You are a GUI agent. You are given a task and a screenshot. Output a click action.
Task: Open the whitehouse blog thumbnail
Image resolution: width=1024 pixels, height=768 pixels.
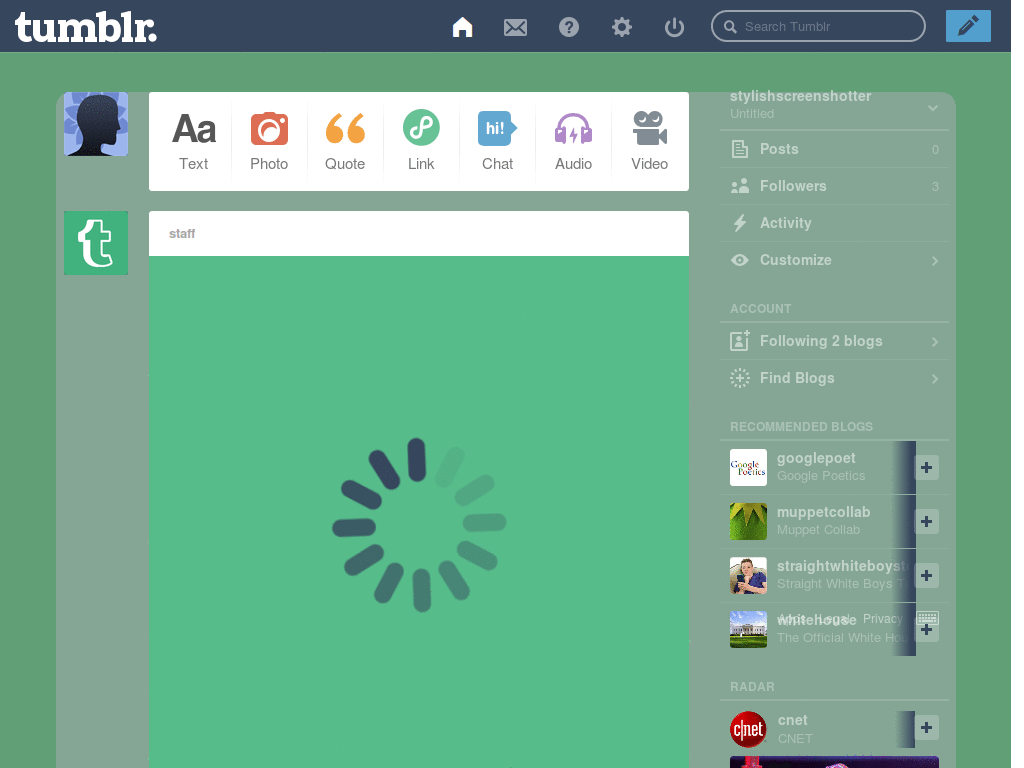748,630
